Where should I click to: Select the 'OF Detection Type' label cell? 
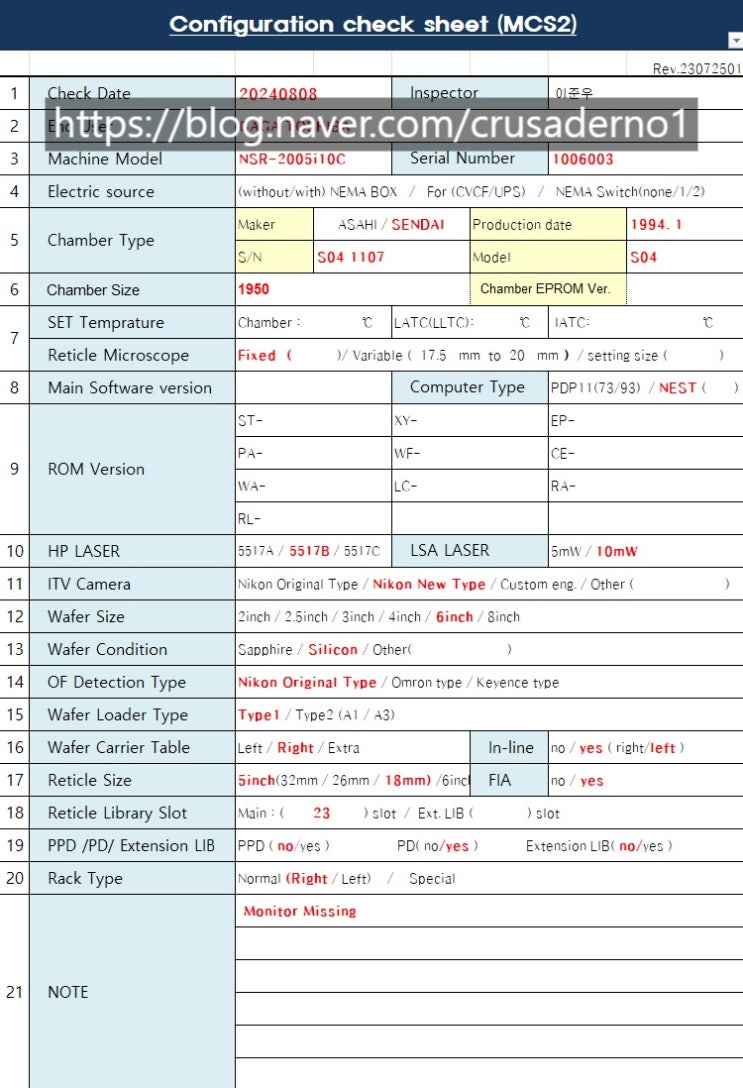click(132, 681)
